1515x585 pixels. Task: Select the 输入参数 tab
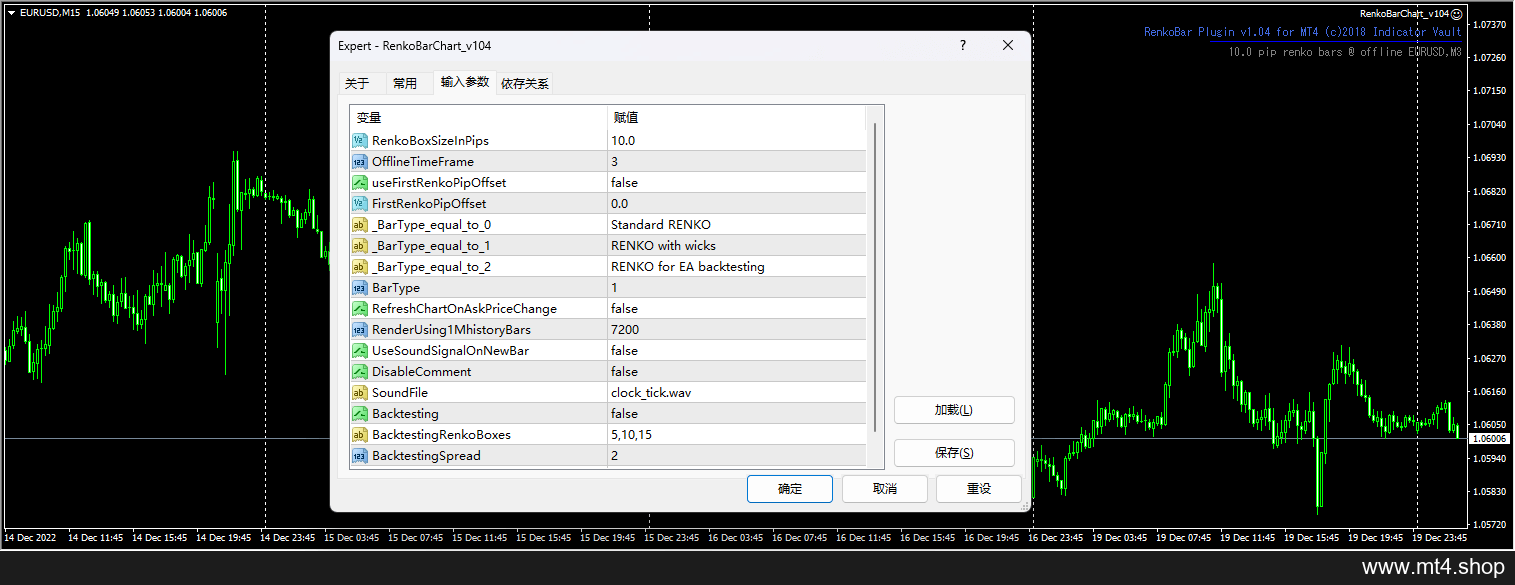465,83
